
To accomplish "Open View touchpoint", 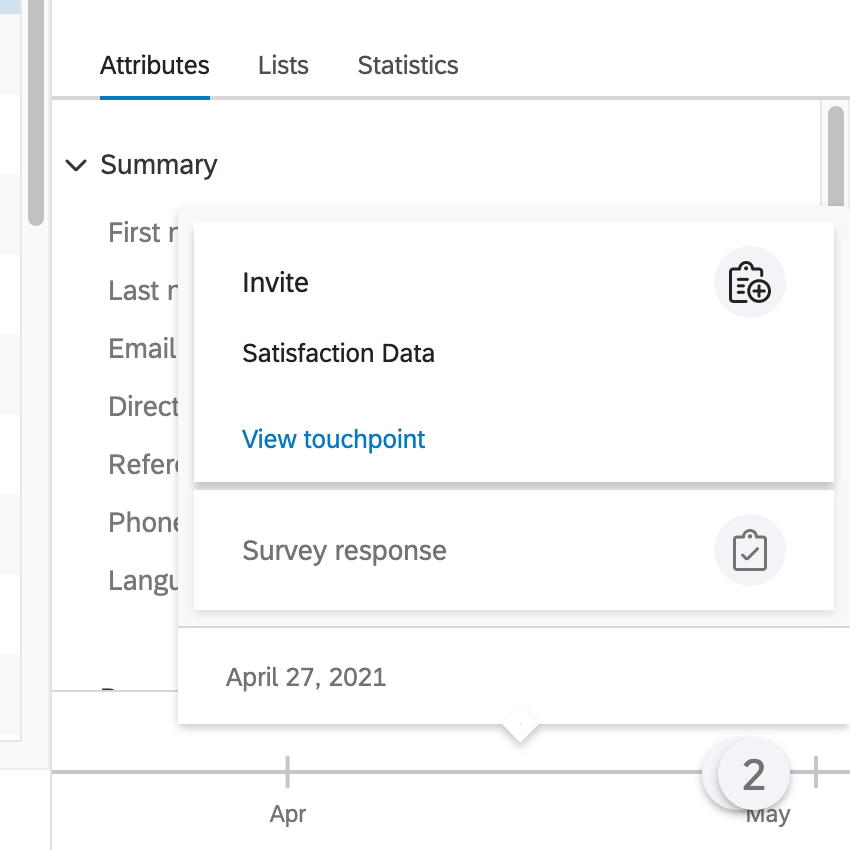I will [x=333, y=439].
